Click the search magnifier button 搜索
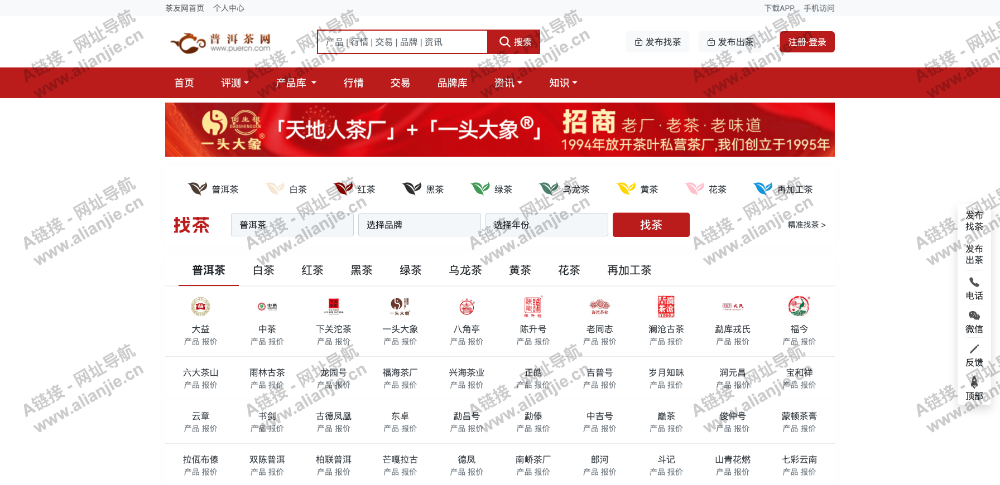This screenshot has height=485, width=1000. click(x=513, y=42)
